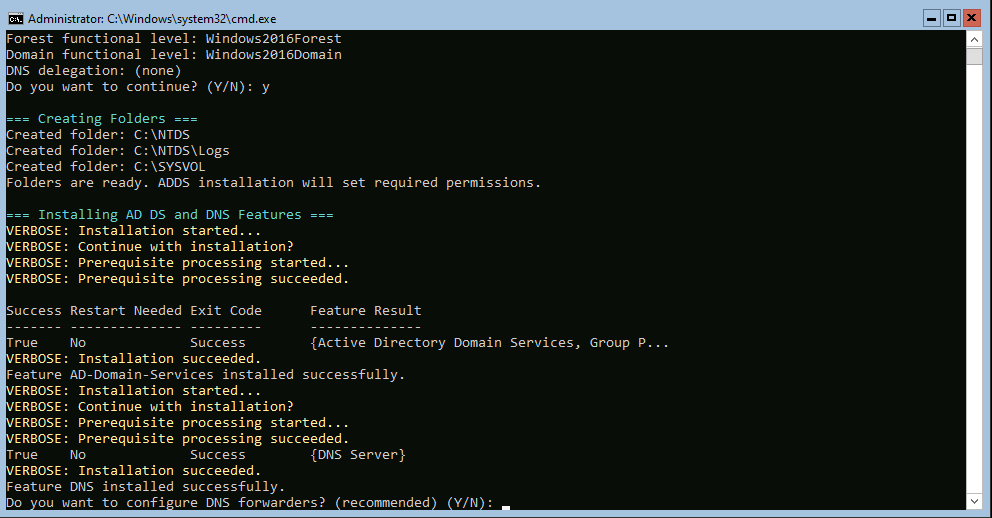Minimize the Administrator cmd.exe window
Viewport: 992px width, 518px height.
[930, 17]
